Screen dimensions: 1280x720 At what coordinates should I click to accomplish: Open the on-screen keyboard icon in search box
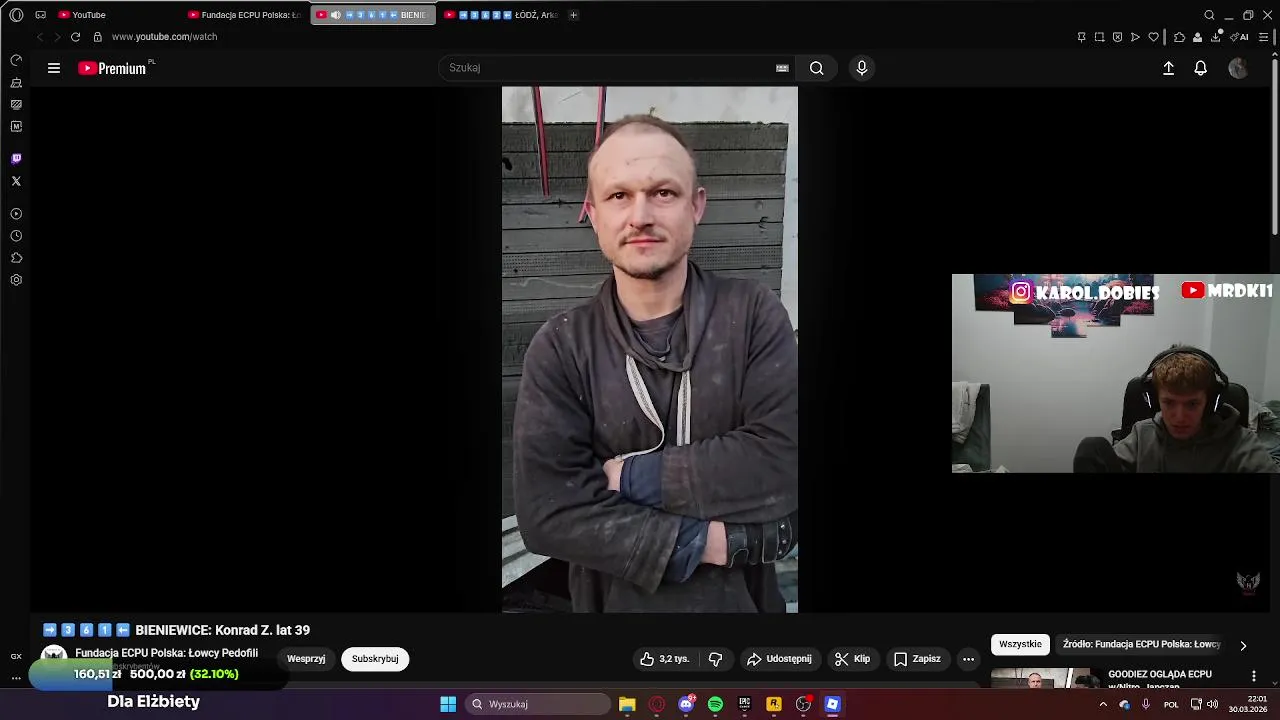(x=782, y=68)
